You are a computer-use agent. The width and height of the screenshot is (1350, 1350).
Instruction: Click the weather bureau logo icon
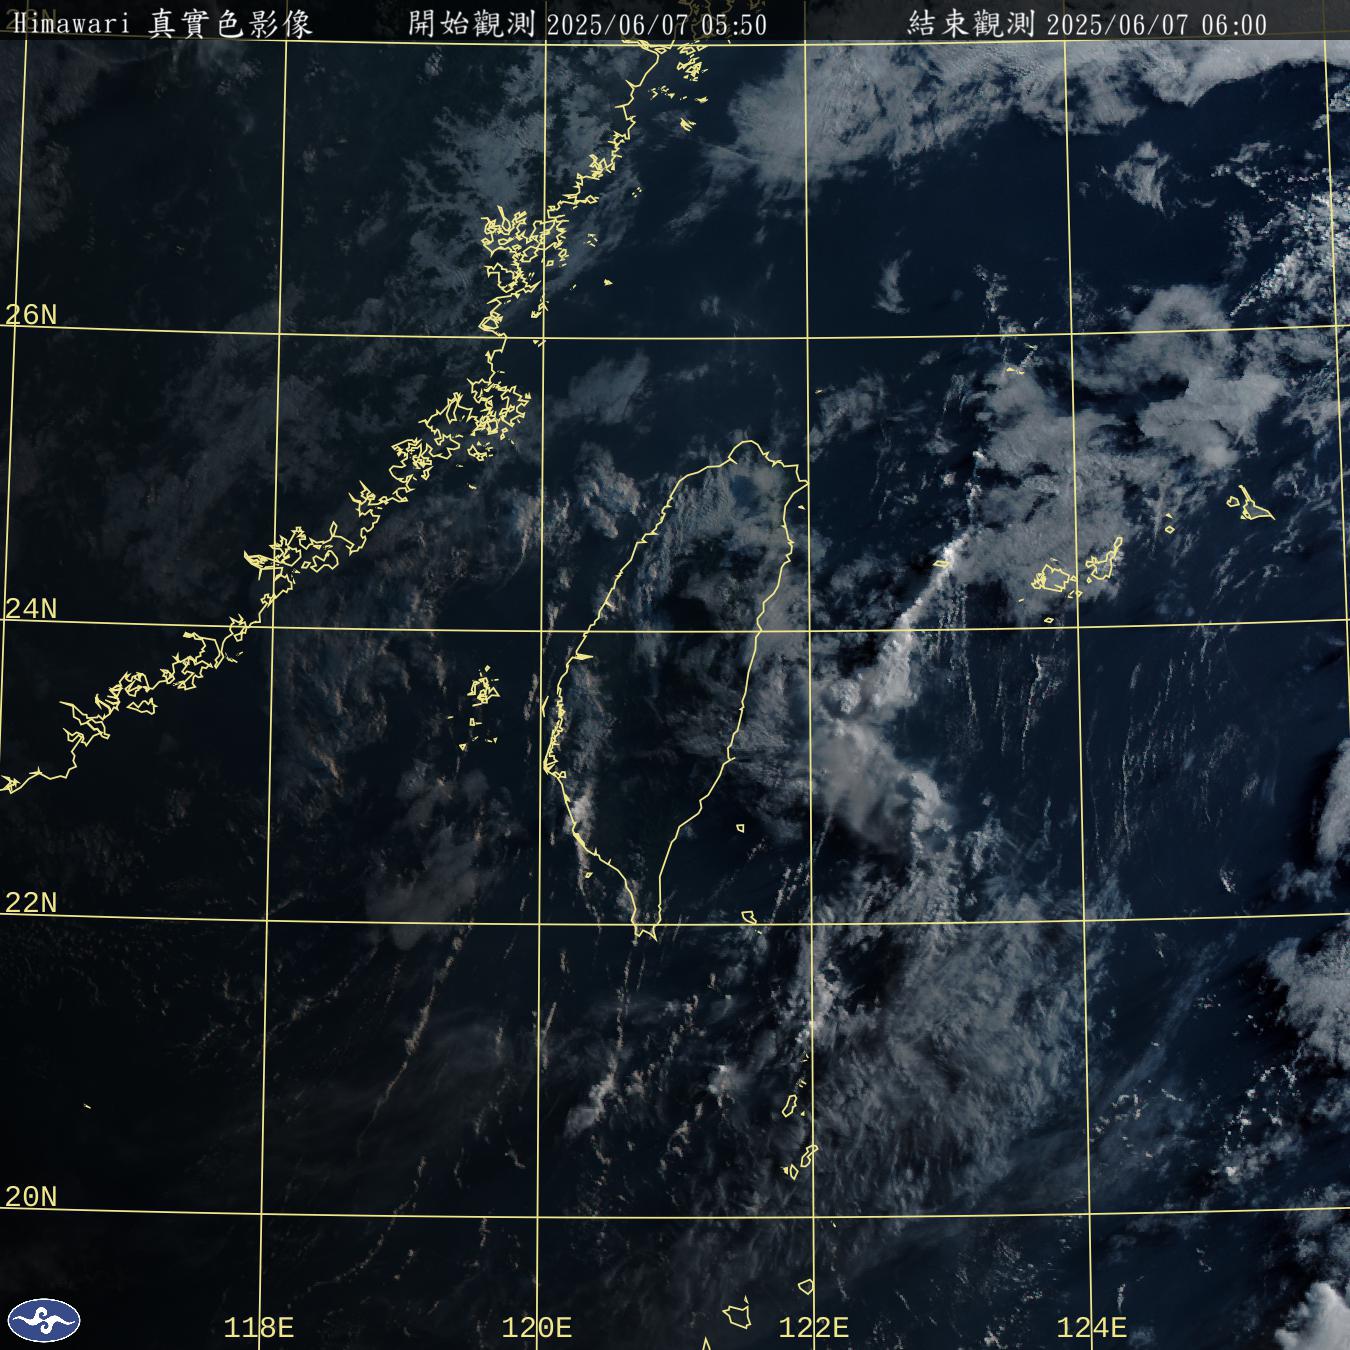[42, 1320]
